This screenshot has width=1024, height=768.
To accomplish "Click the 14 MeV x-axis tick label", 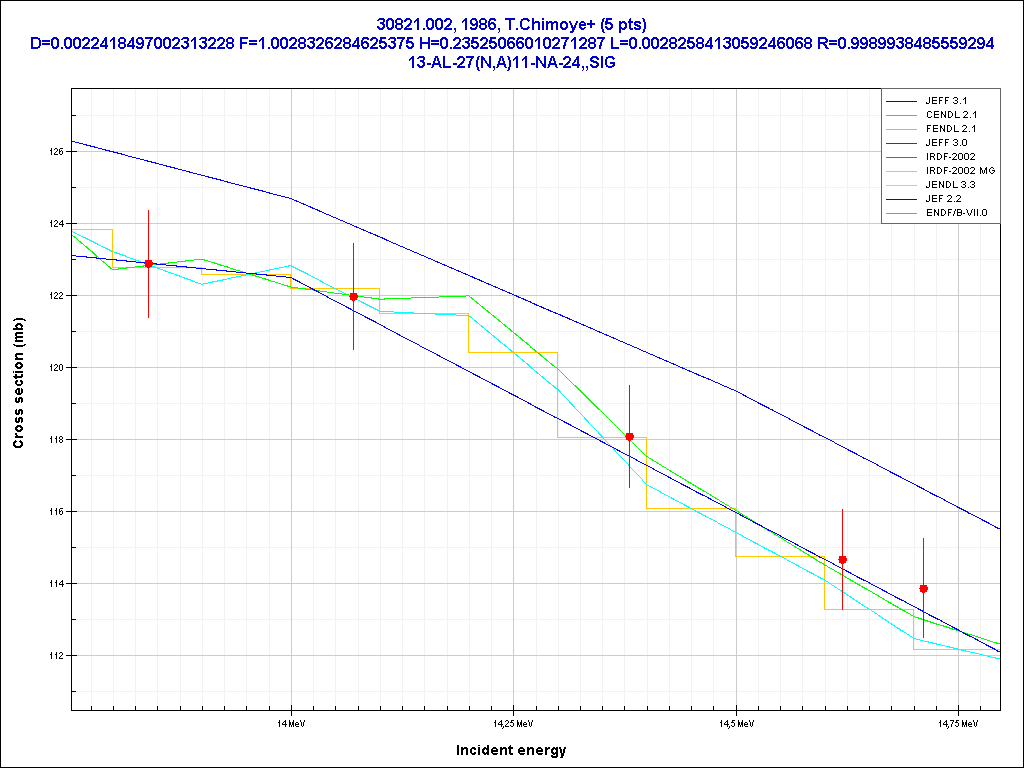I will pos(291,722).
